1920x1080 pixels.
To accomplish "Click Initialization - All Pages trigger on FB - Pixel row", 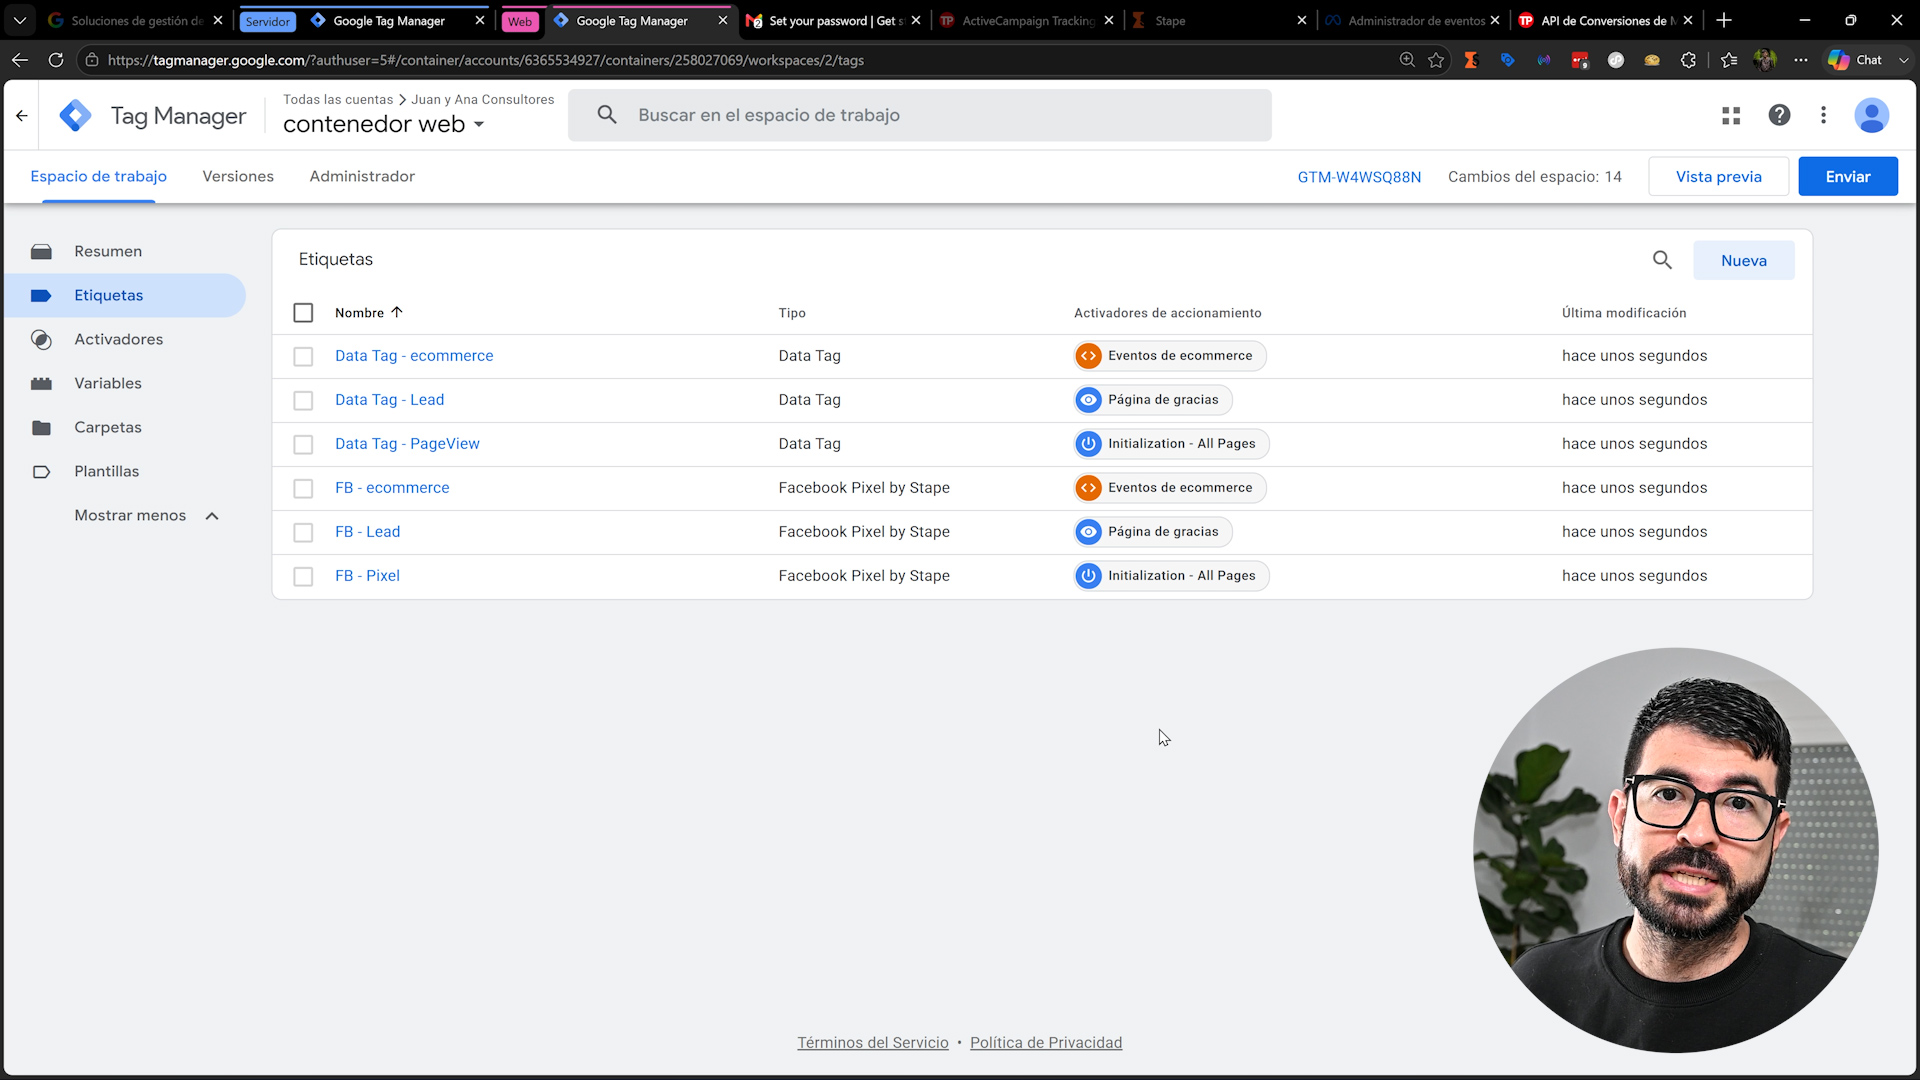I will (1171, 576).
